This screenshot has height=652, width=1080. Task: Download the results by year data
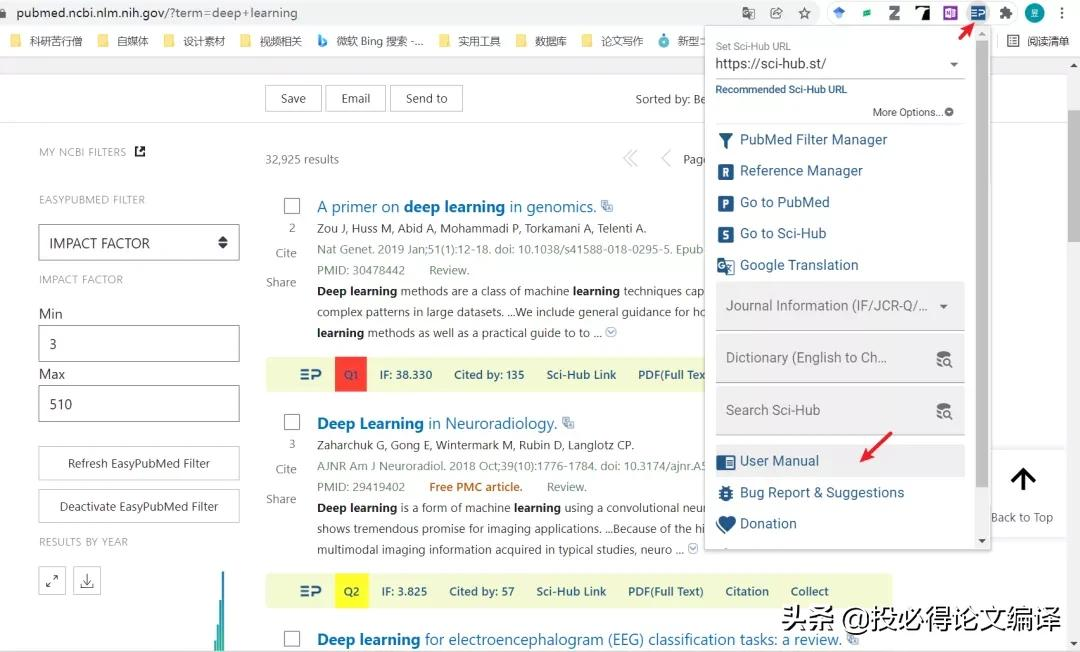(87, 581)
